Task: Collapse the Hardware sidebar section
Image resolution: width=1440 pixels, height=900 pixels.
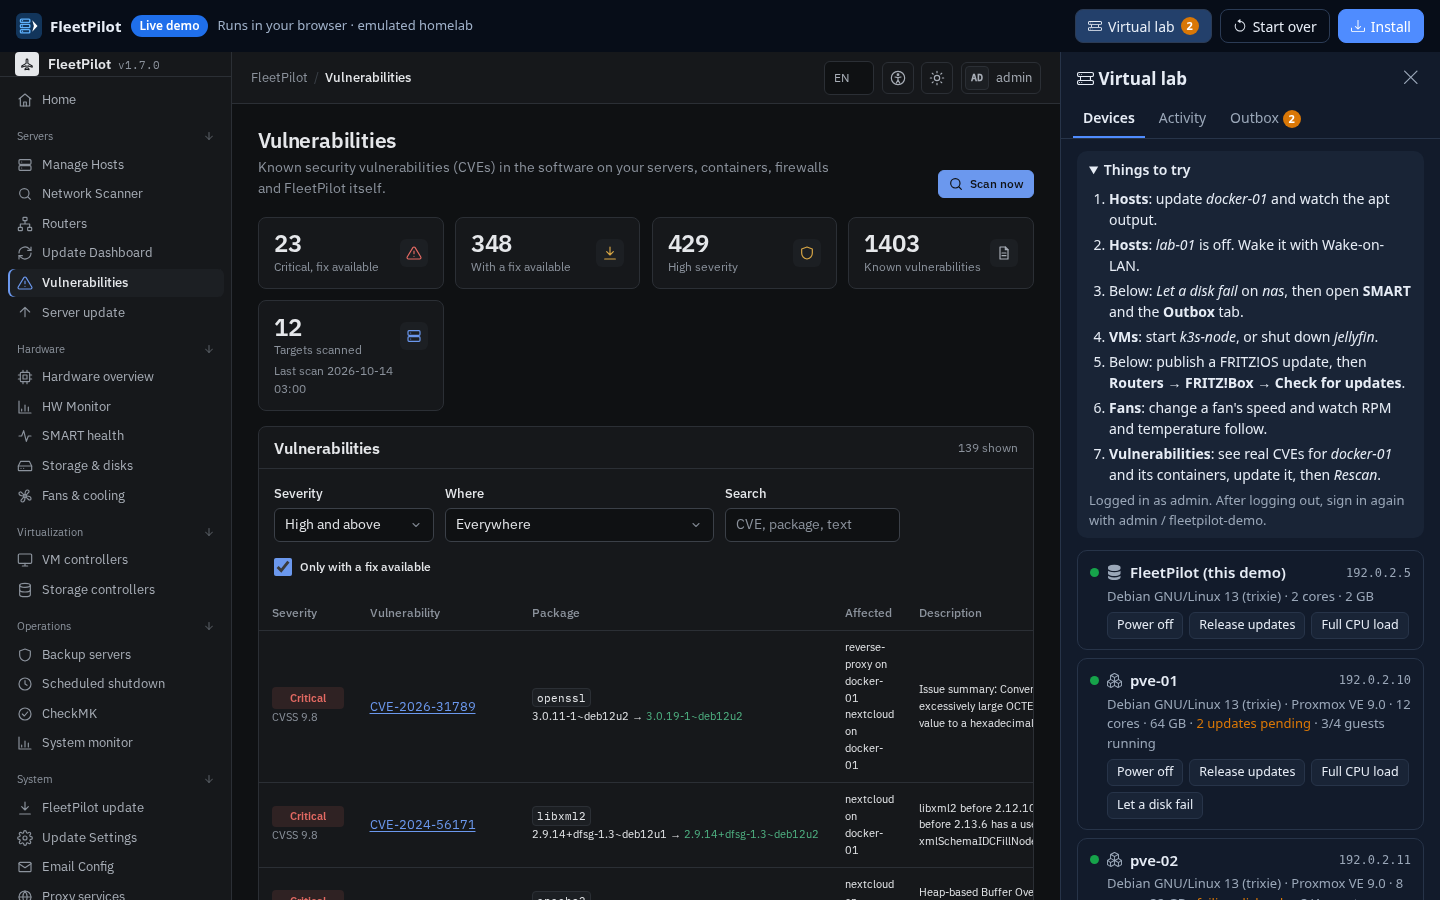Action: (116, 349)
